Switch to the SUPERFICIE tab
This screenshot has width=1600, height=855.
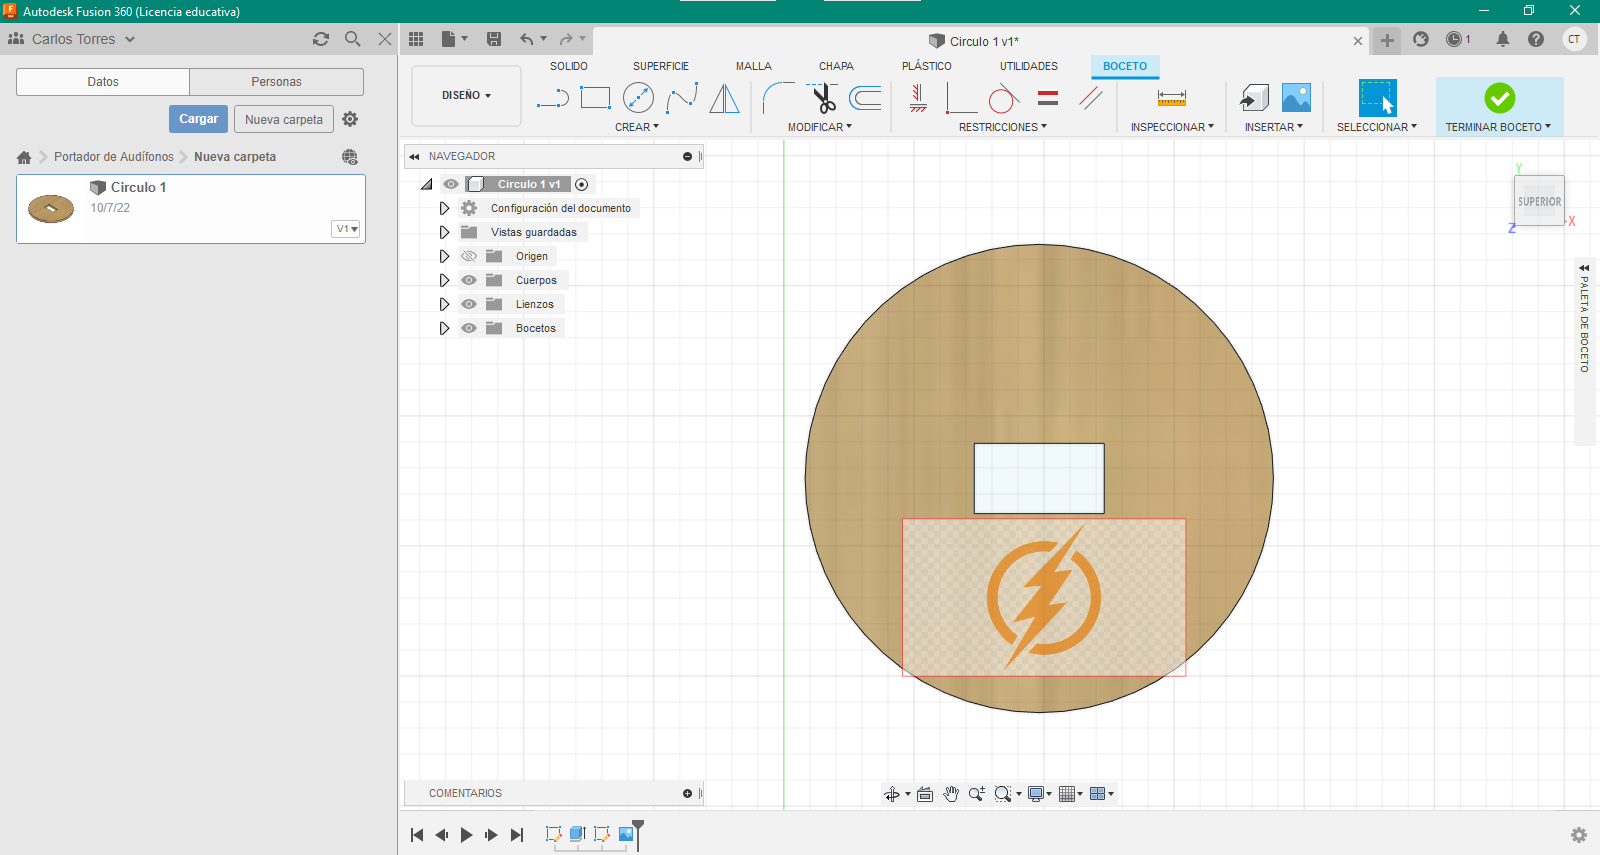[x=661, y=66]
